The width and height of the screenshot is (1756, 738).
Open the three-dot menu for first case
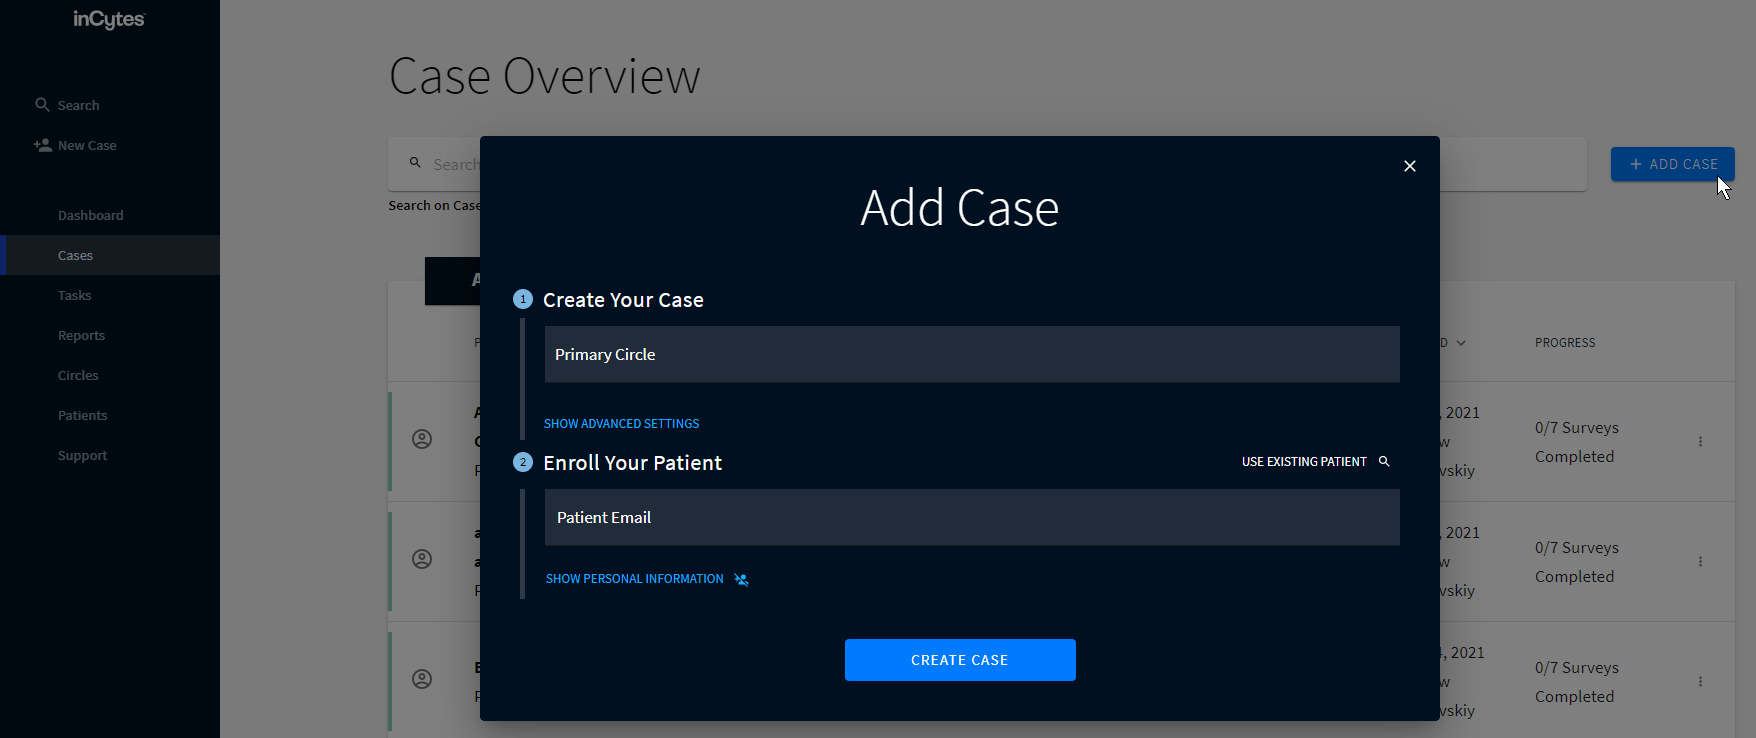[x=1700, y=442]
